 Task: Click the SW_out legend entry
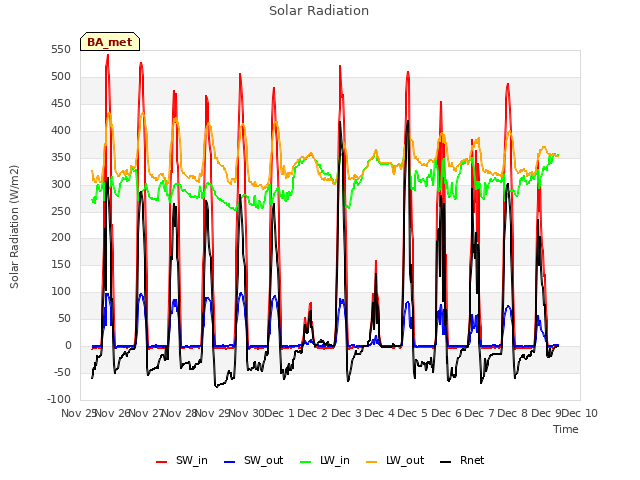pos(253,460)
